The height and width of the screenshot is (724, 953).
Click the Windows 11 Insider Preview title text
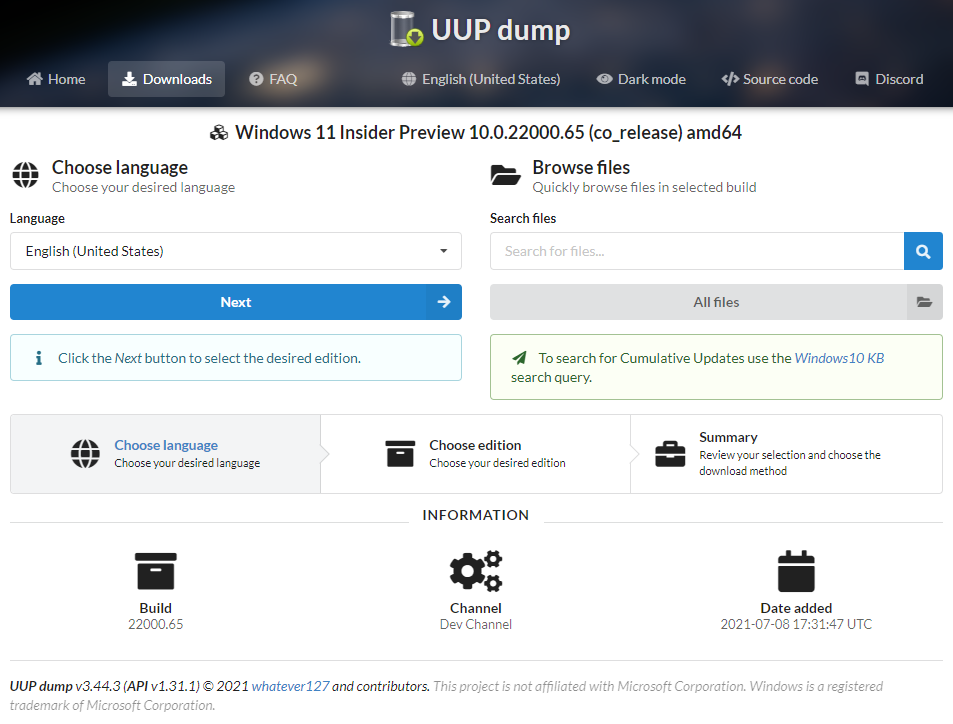click(x=489, y=133)
